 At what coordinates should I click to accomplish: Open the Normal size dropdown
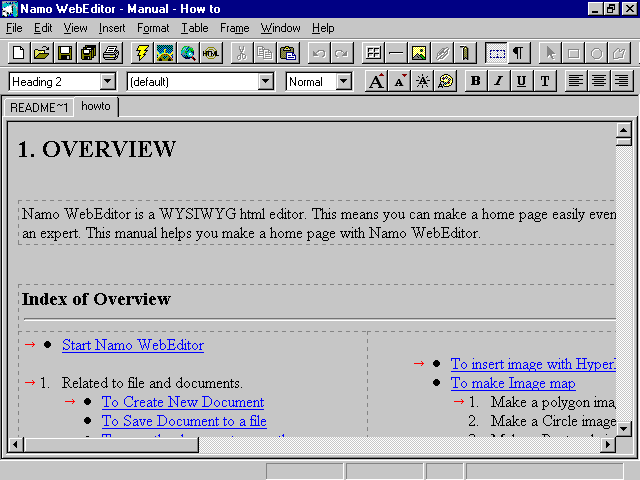[343, 81]
